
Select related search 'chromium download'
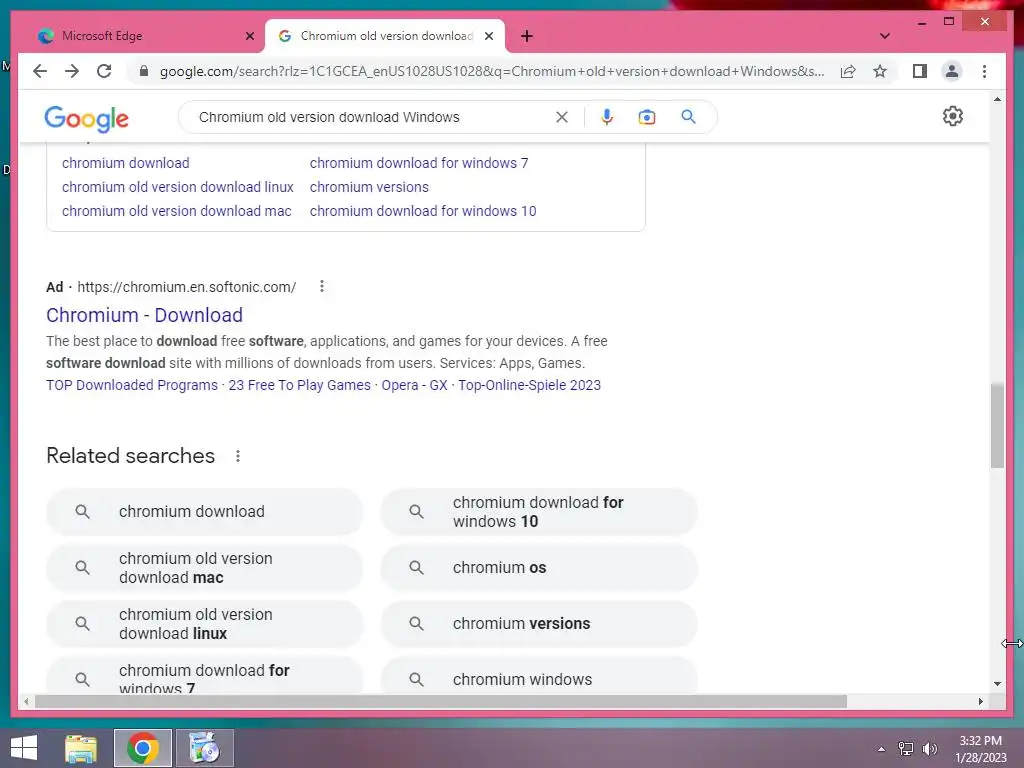[x=204, y=511]
